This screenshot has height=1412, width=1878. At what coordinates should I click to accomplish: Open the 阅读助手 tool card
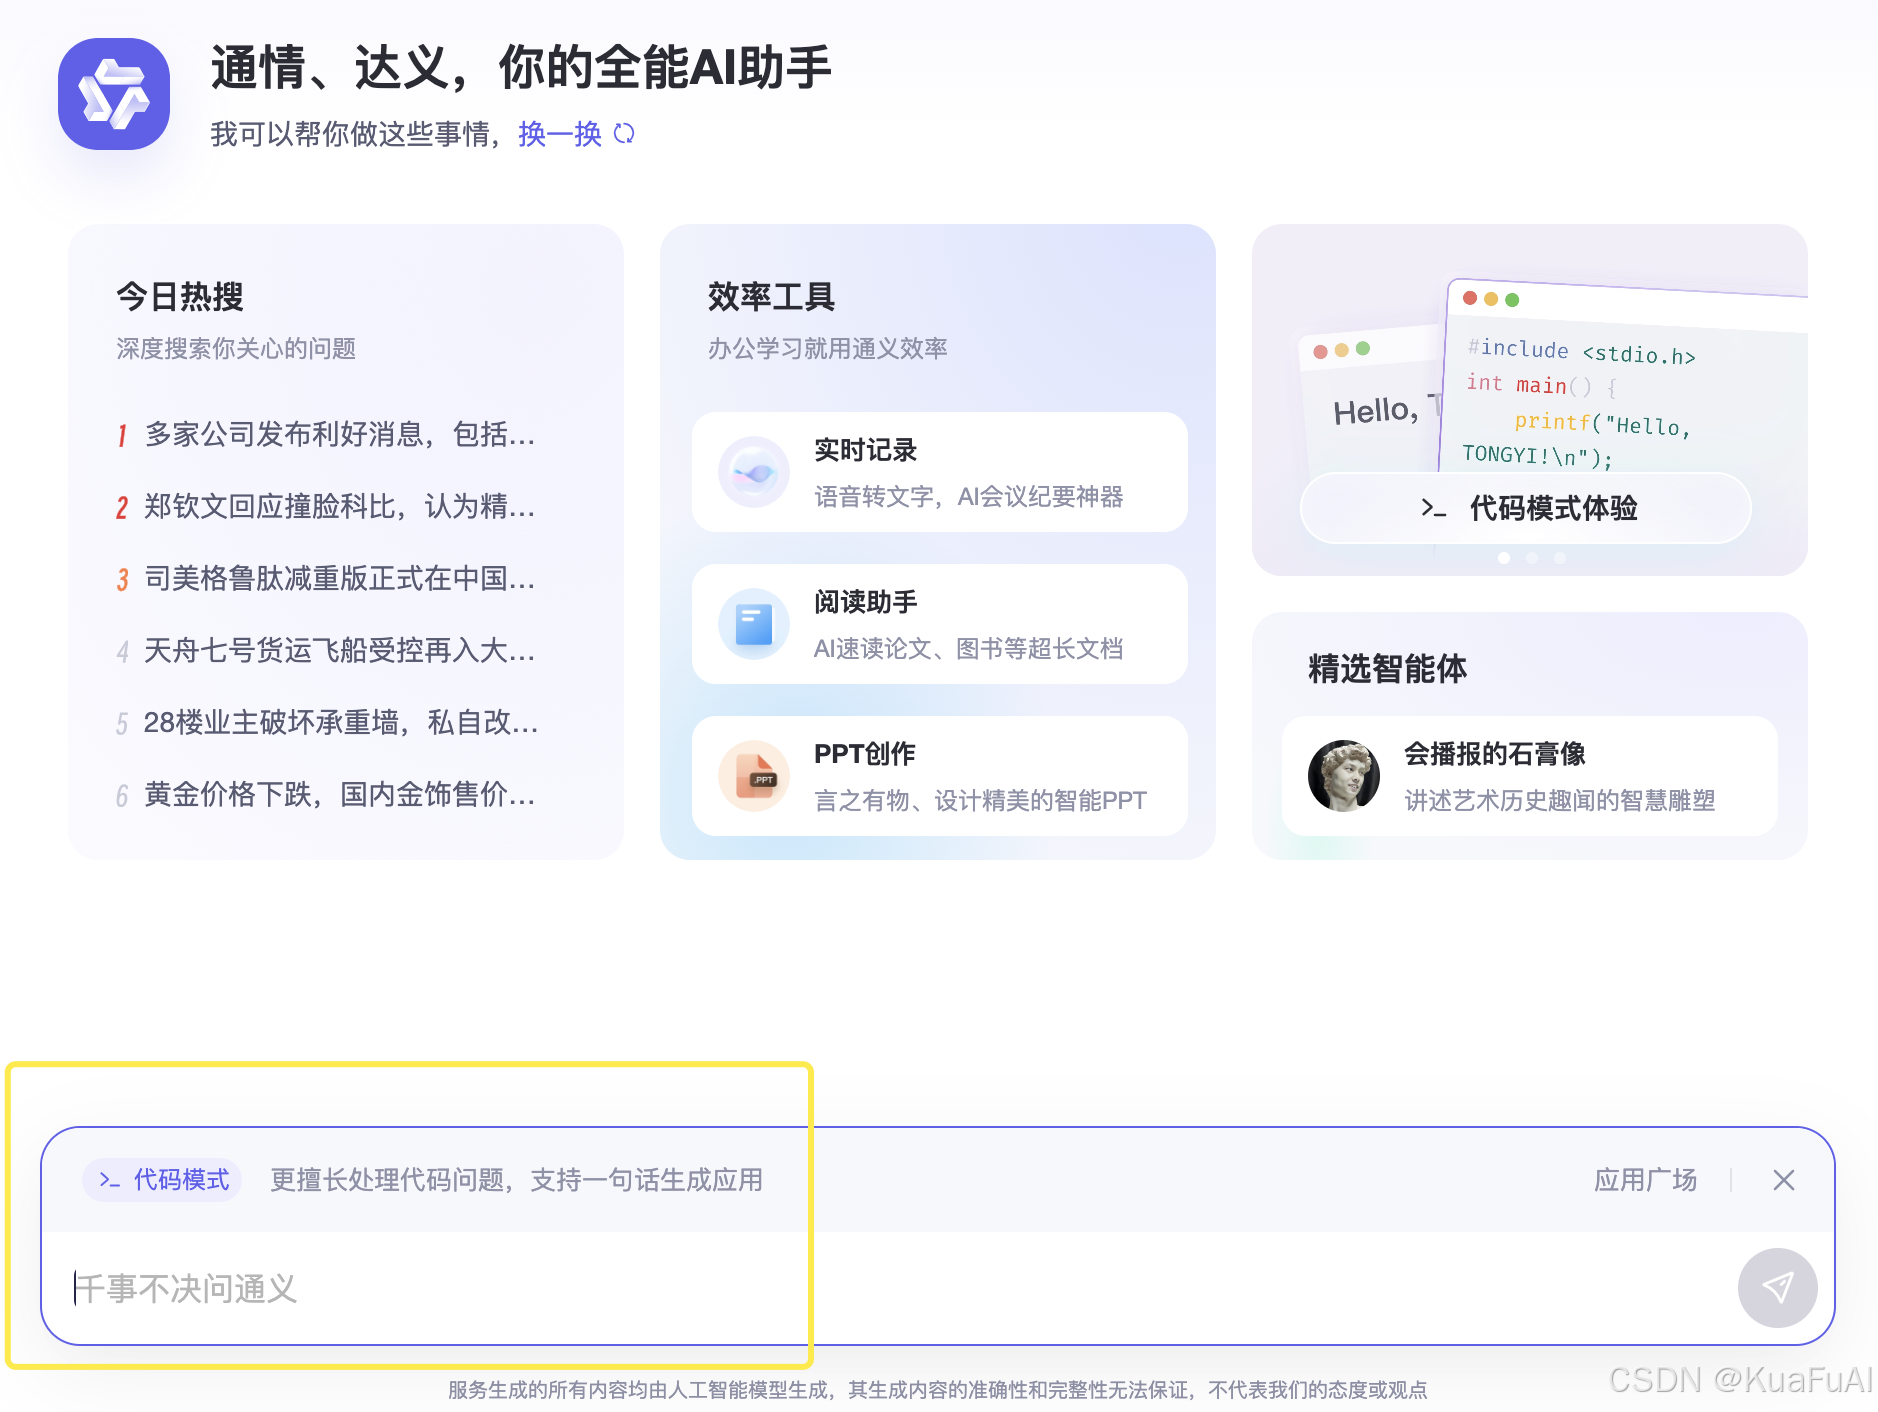pos(939,624)
